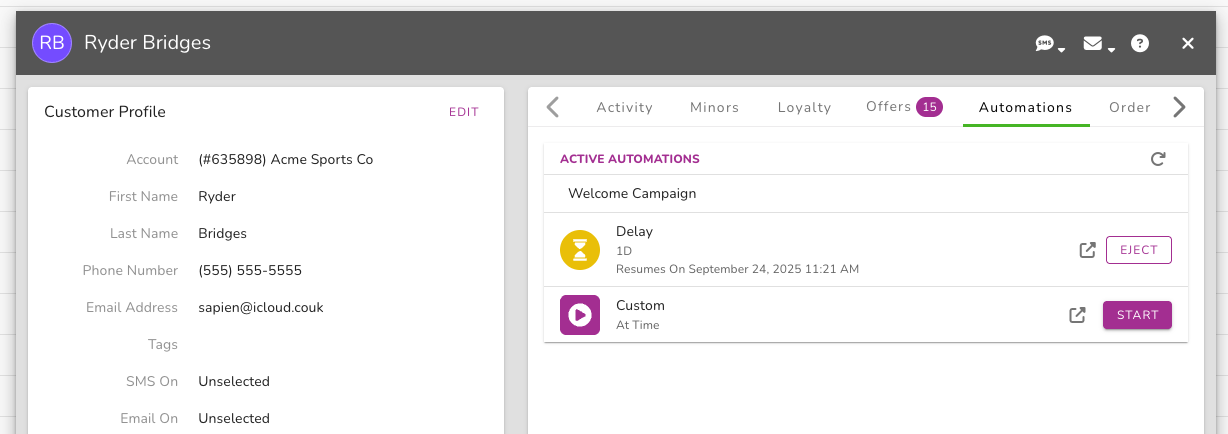This screenshot has height=434, width=1228.
Task: Click the help question mark icon
Action: coord(1140,44)
